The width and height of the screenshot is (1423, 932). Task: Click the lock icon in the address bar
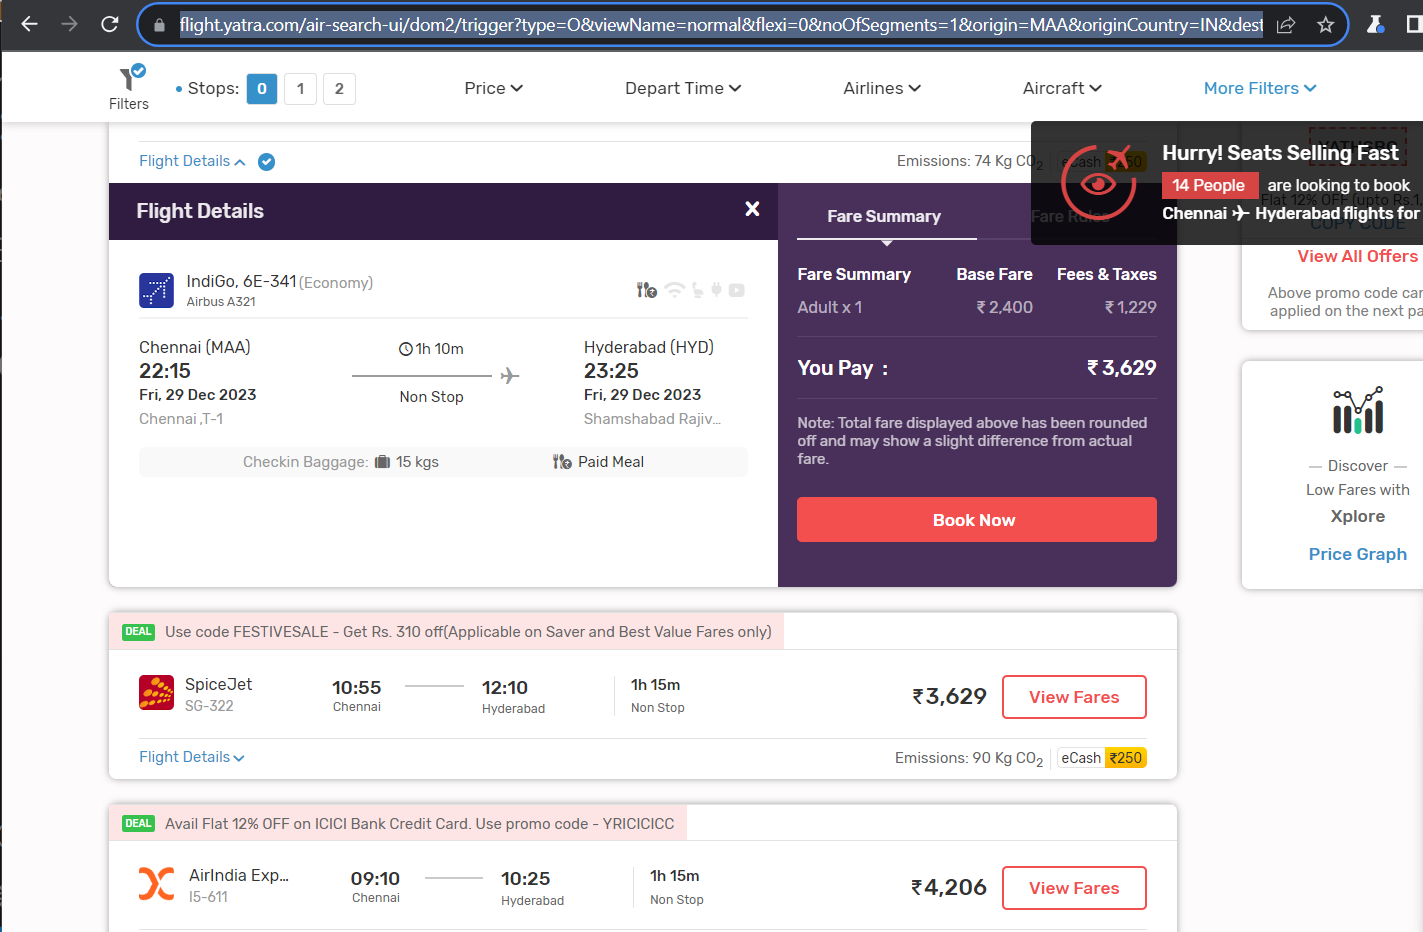pyautogui.click(x=159, y=25)
